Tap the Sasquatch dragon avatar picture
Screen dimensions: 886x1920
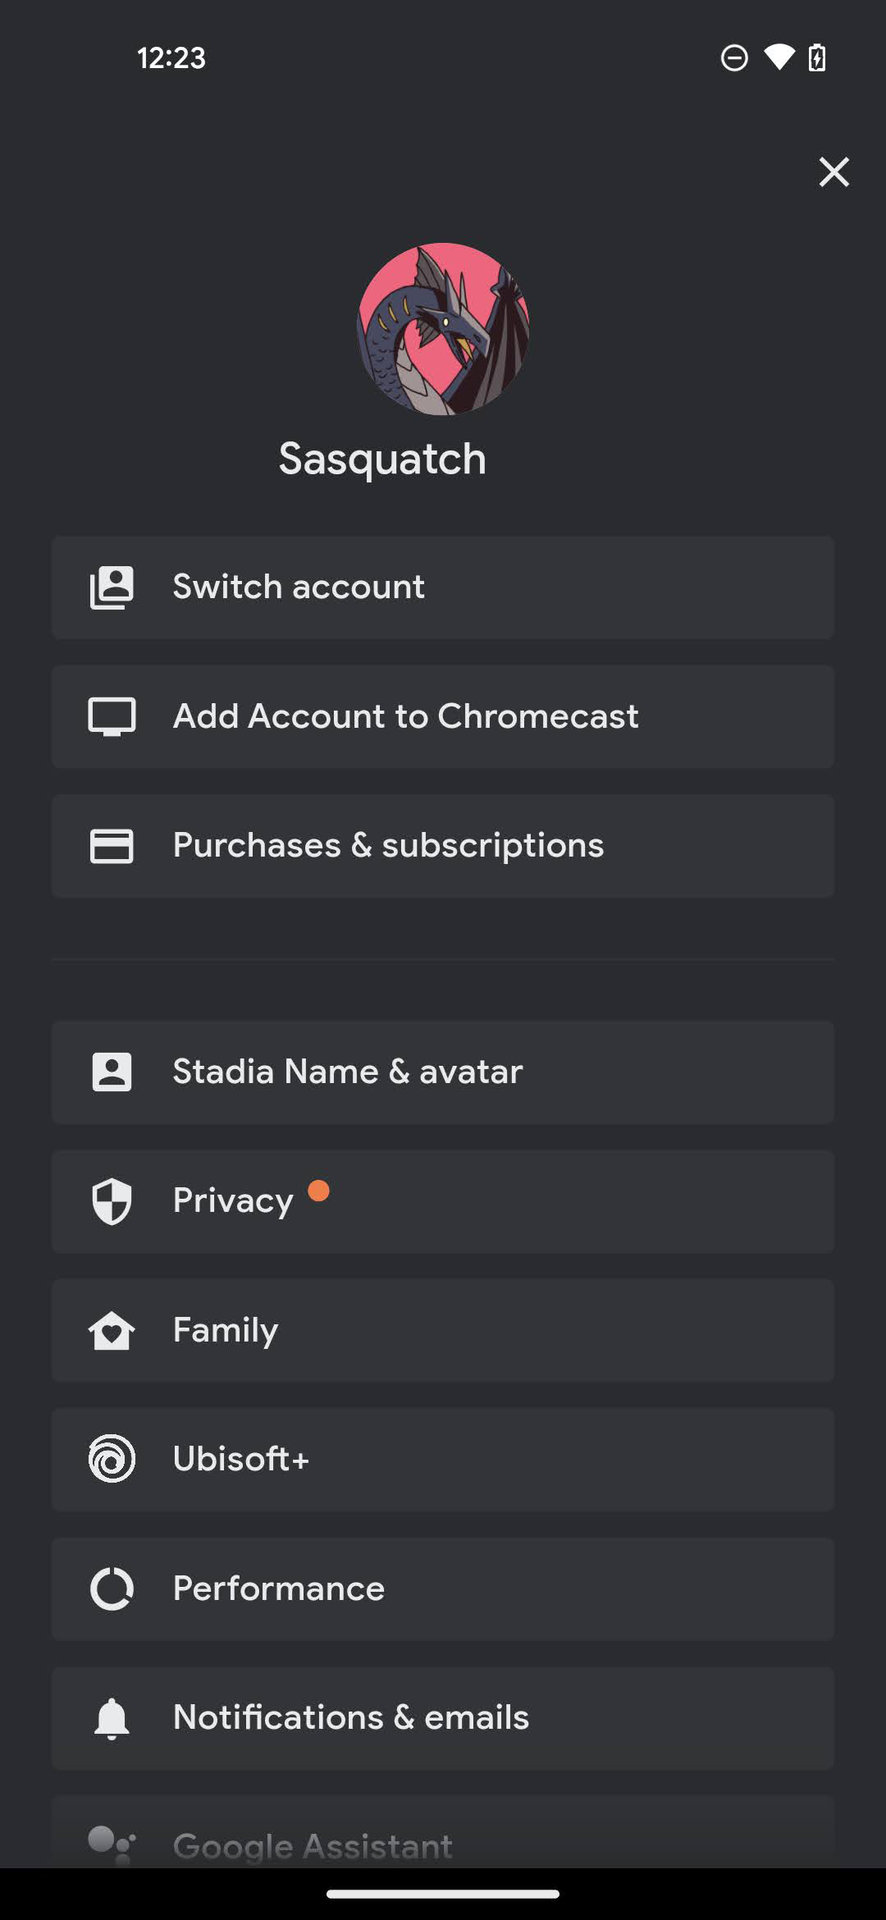tap(443, 329)
